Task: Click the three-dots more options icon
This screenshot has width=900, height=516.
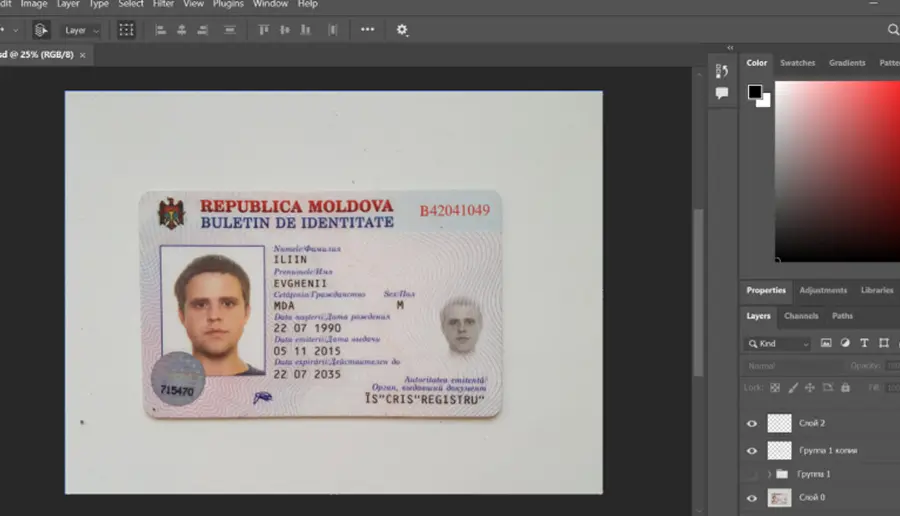Action: point(367,29)
